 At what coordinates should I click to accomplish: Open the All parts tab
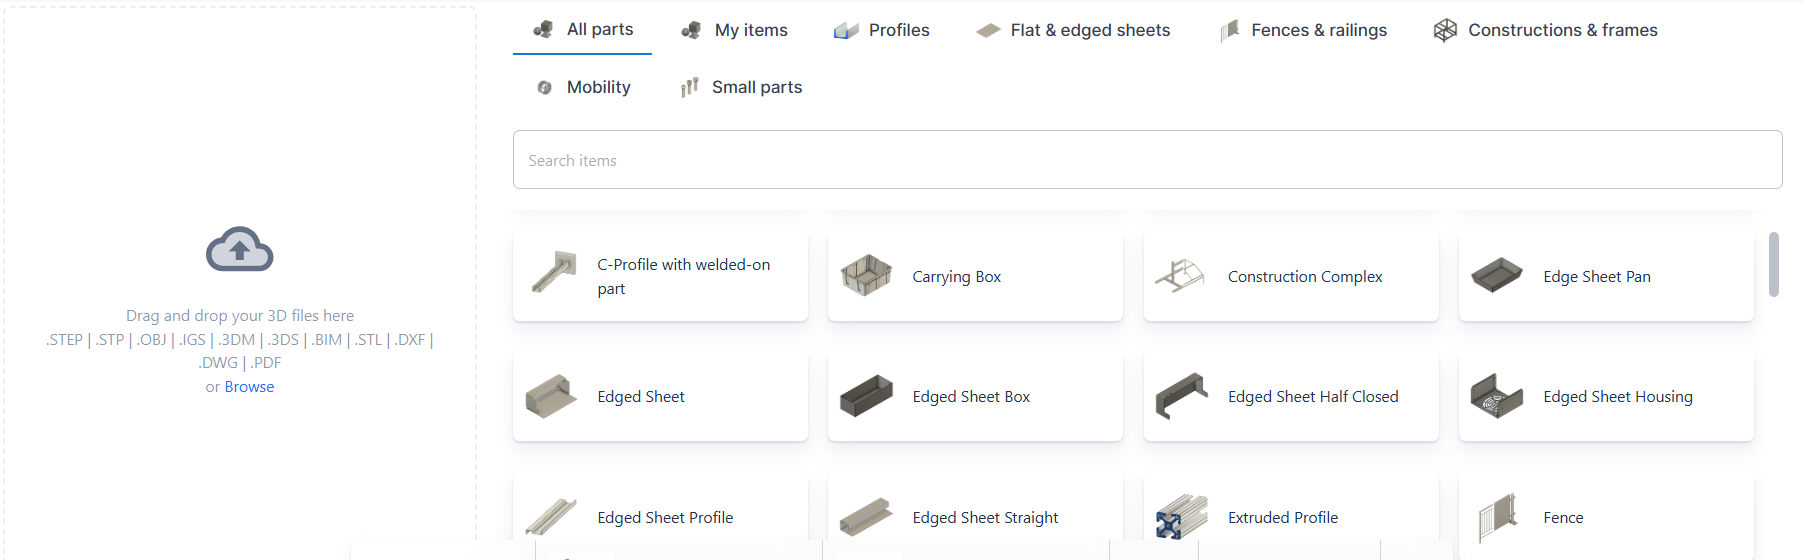pyautogui.click(x=583, y=30)
